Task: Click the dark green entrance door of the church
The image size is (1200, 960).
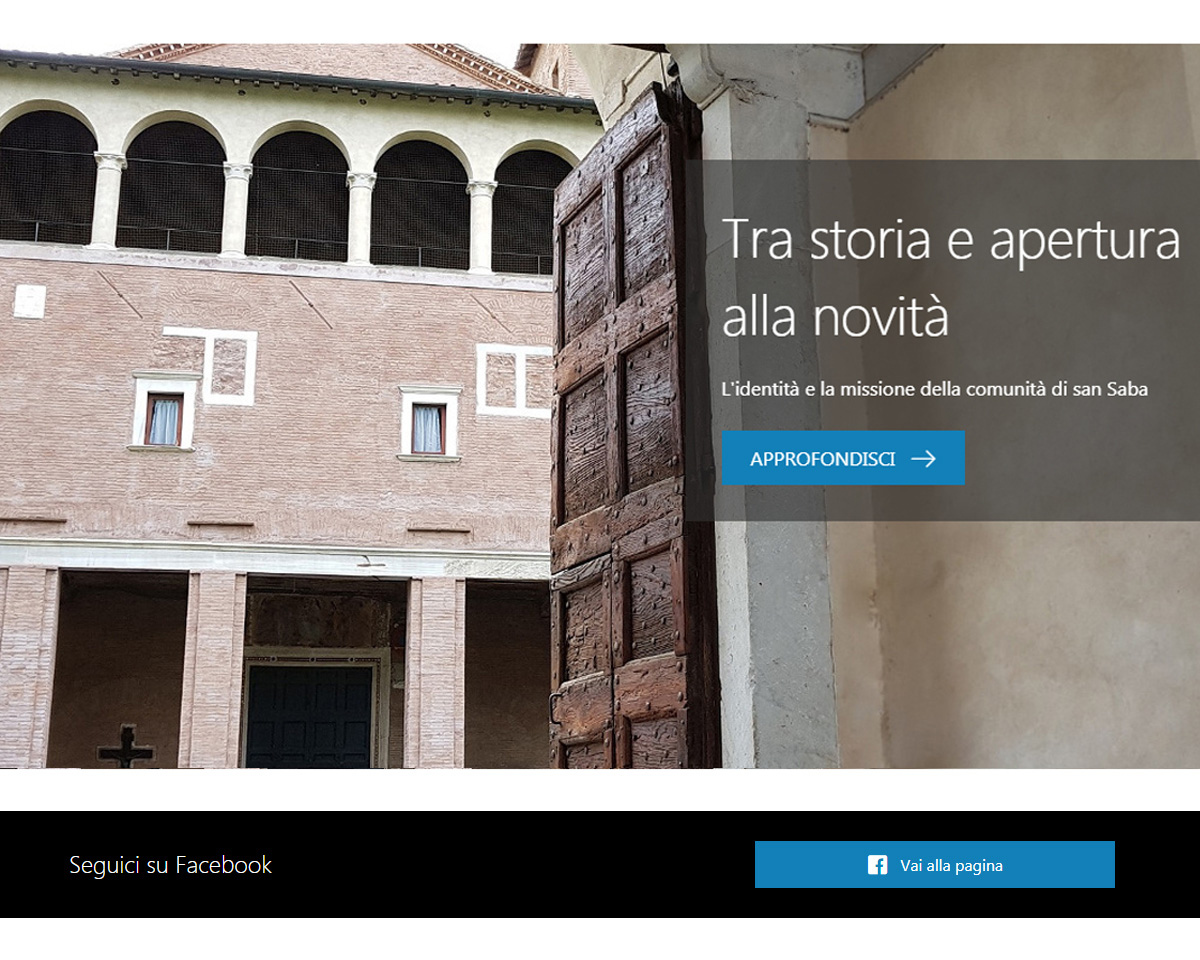Action: pos(309,715)
